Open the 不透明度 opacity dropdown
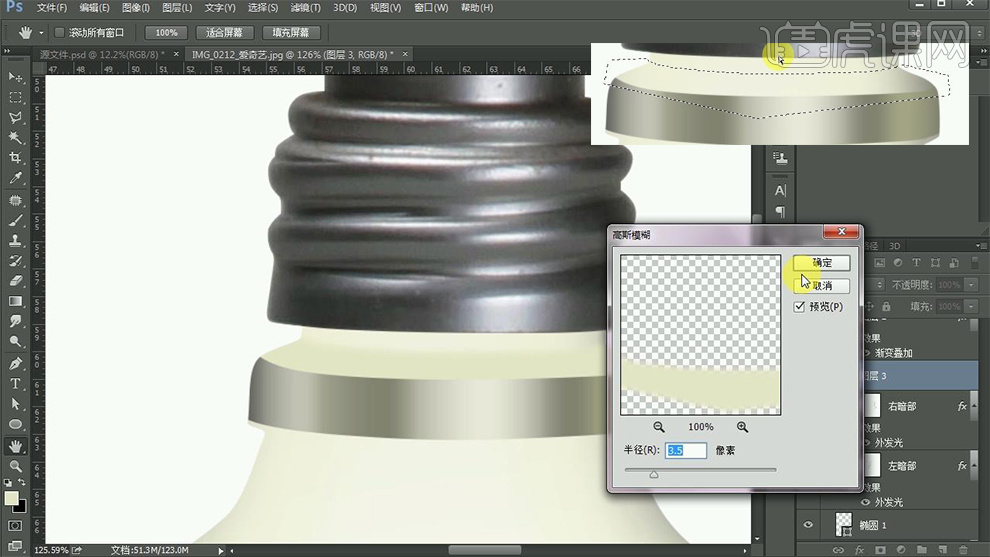The width and height of the screenshot is (990, 557). 971,285
